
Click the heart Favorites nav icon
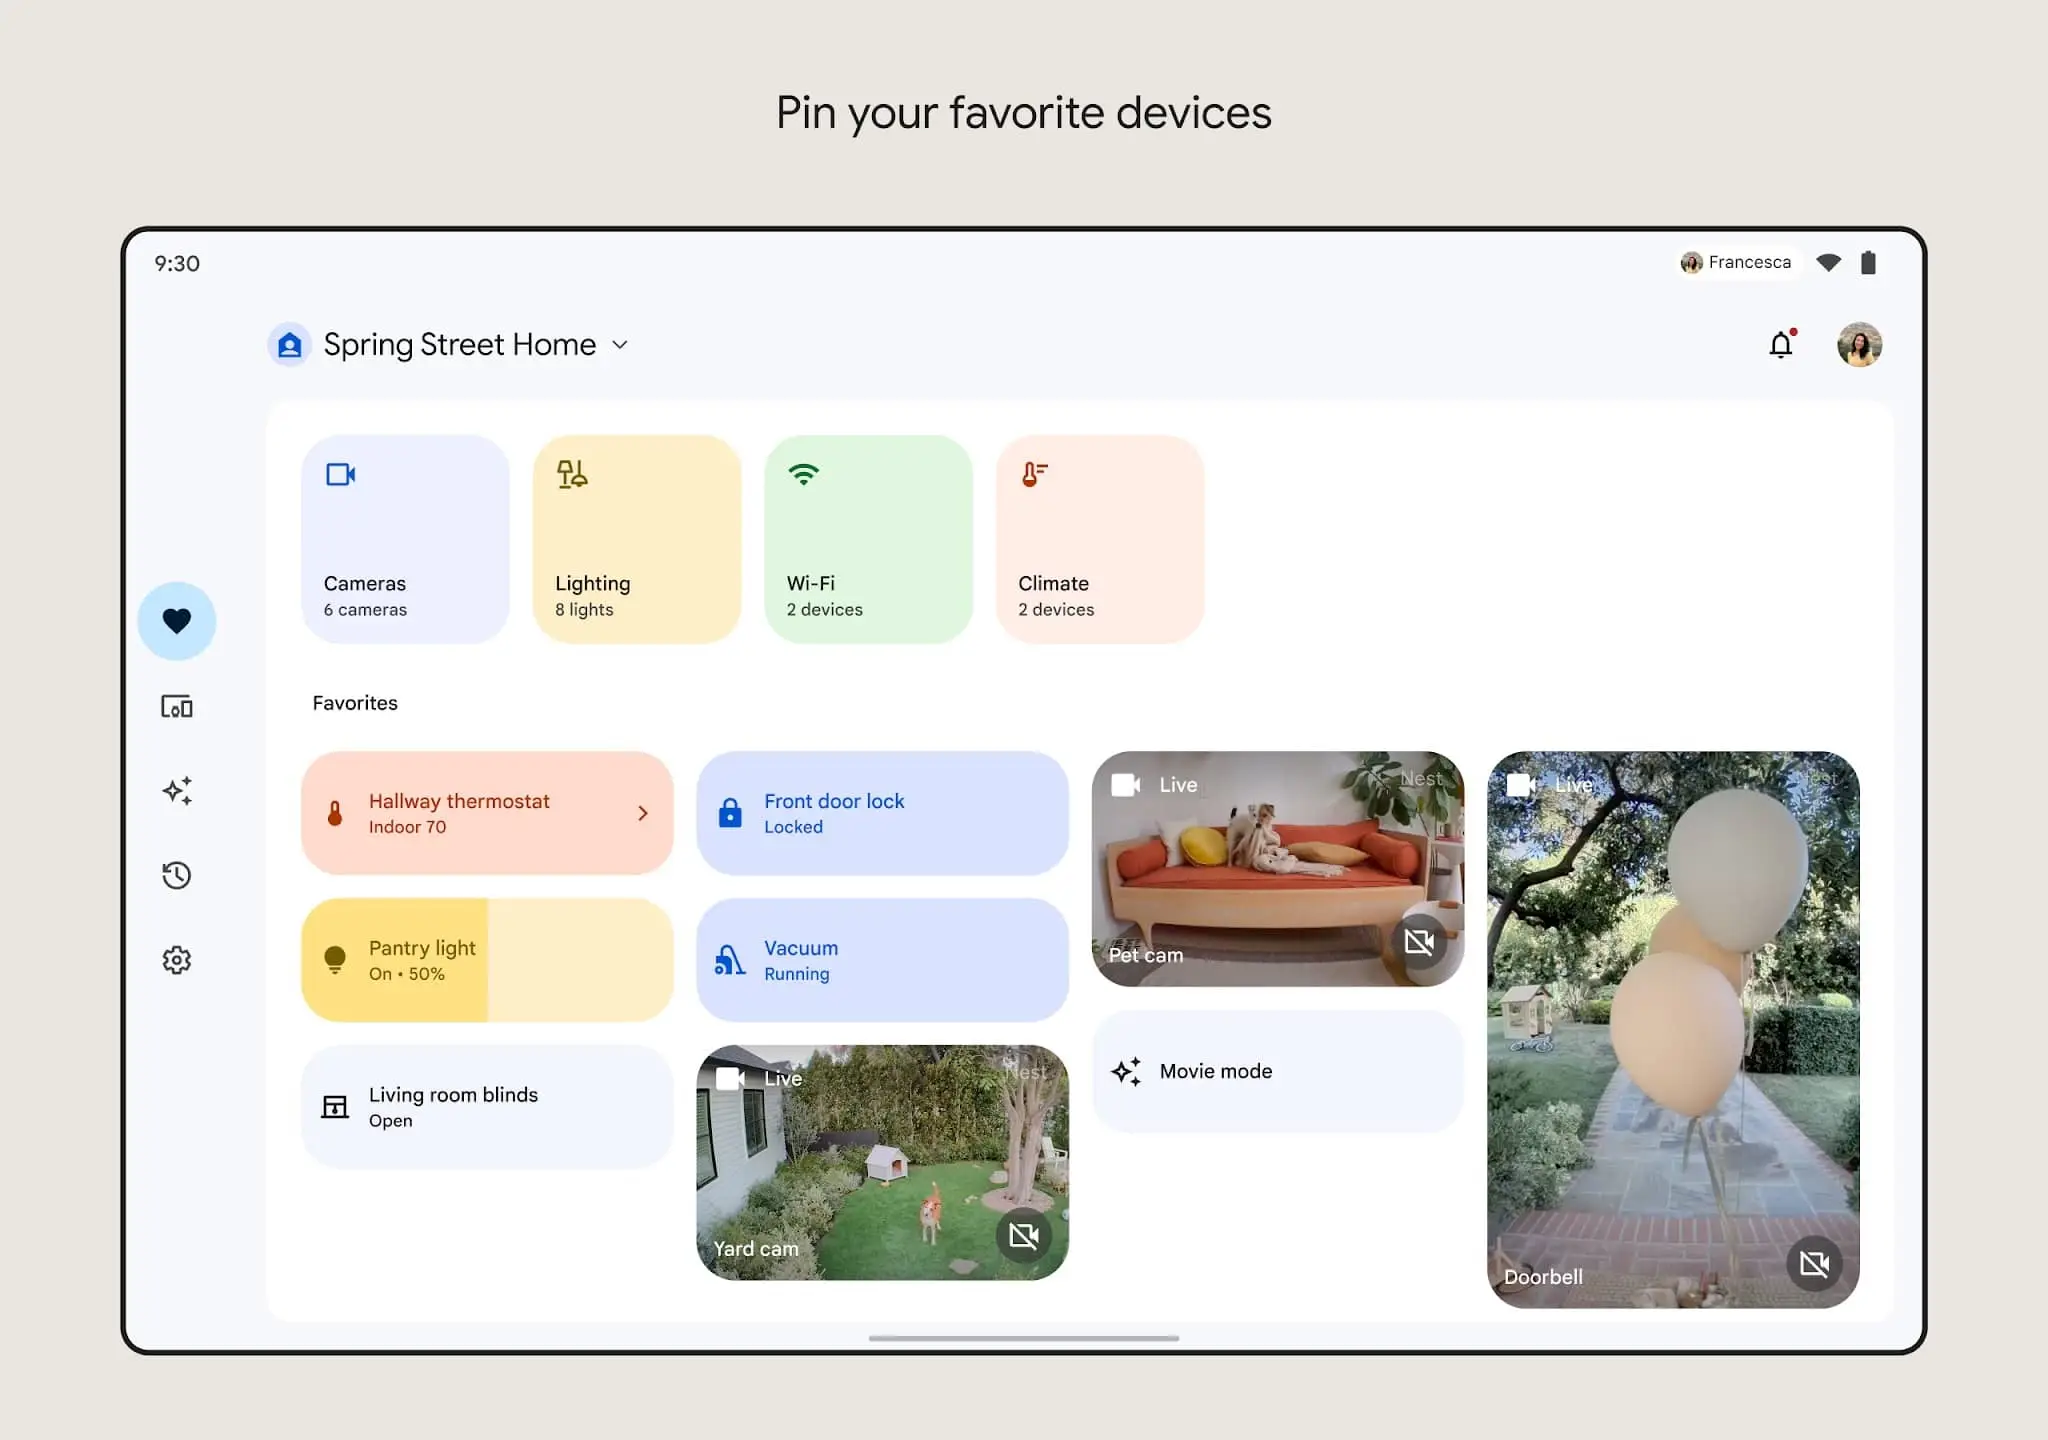175,620
